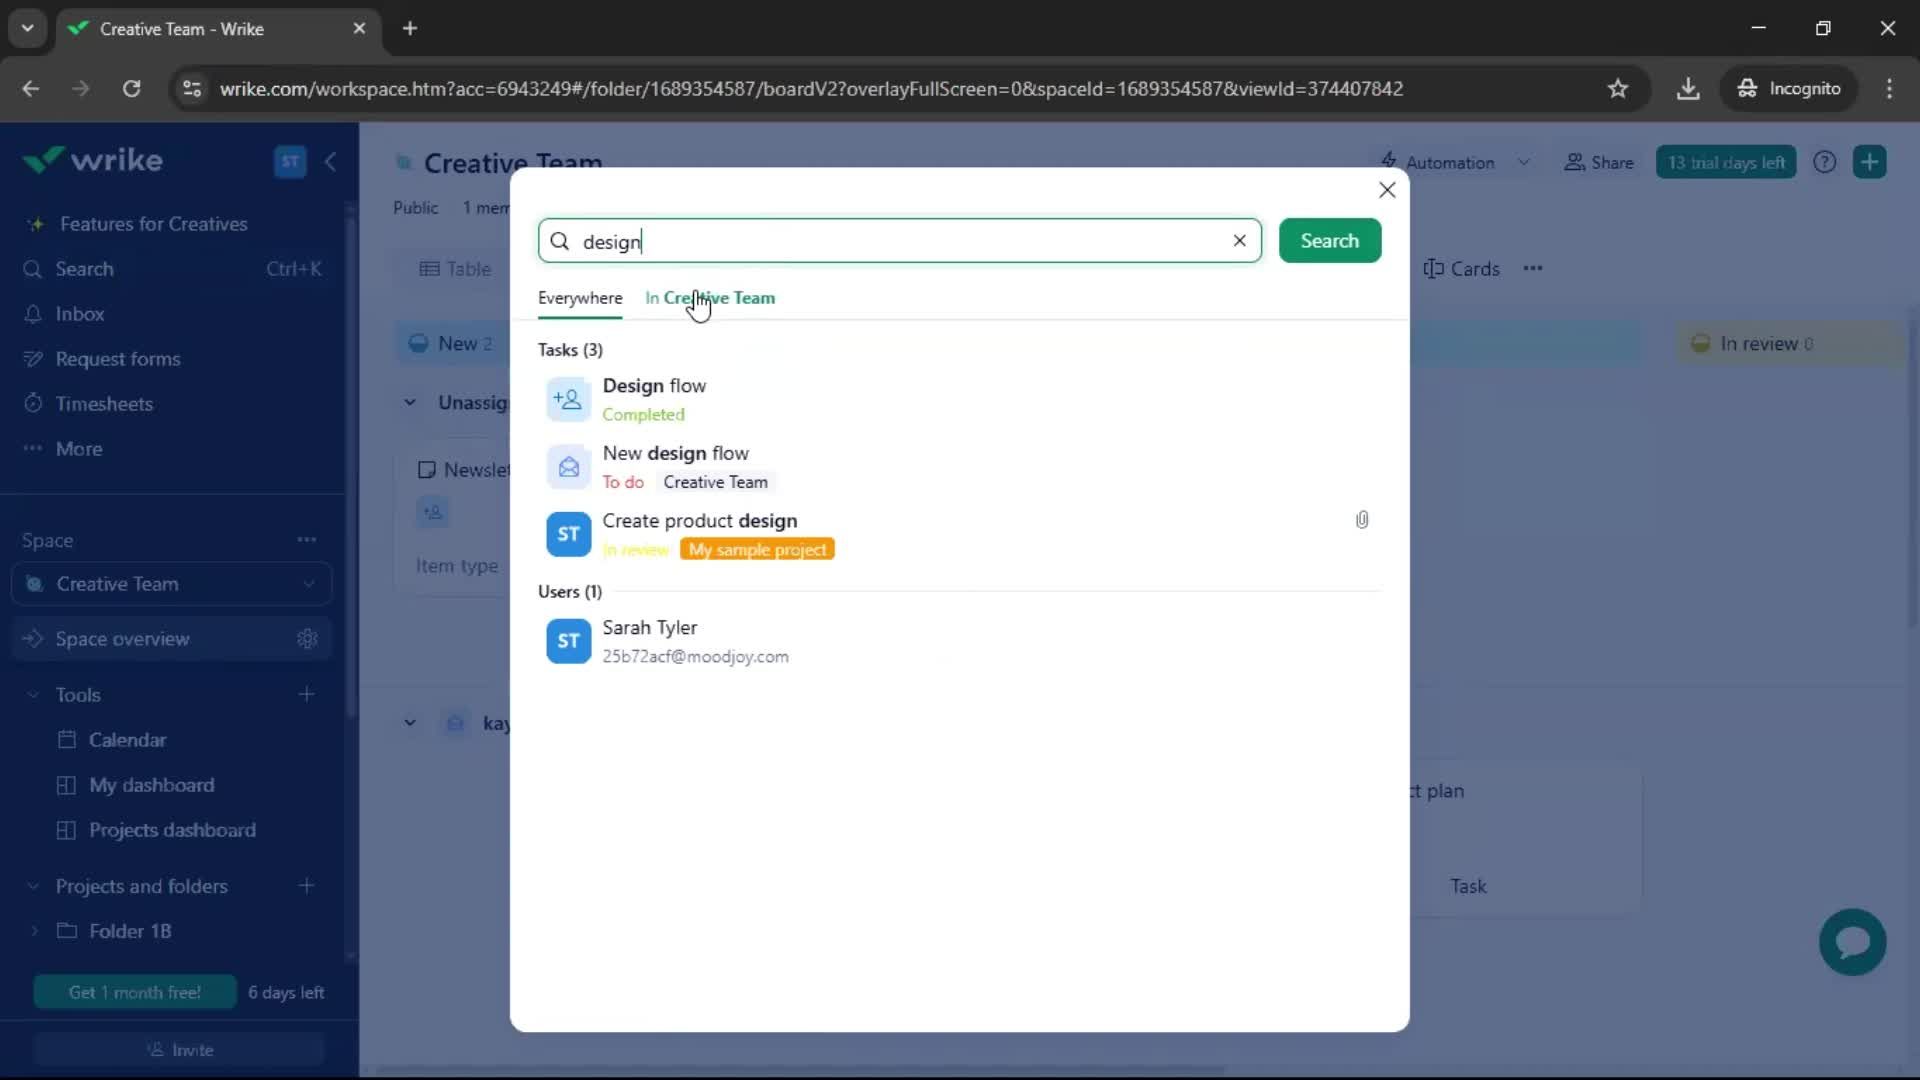Viewport: 1920px width, 1080px height.
Task: Open browser downloads icon
Action: click(x=1688, y=89)
